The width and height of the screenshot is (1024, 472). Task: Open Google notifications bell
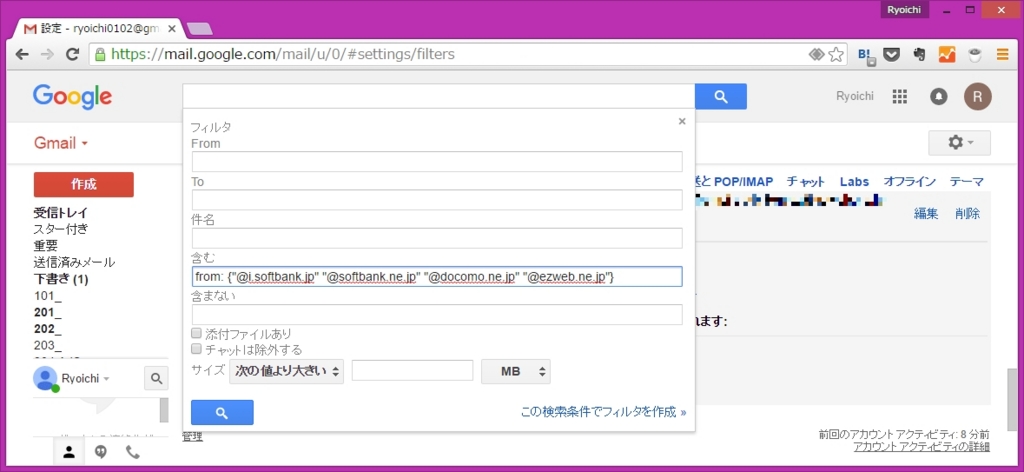(x=938, y=97)
